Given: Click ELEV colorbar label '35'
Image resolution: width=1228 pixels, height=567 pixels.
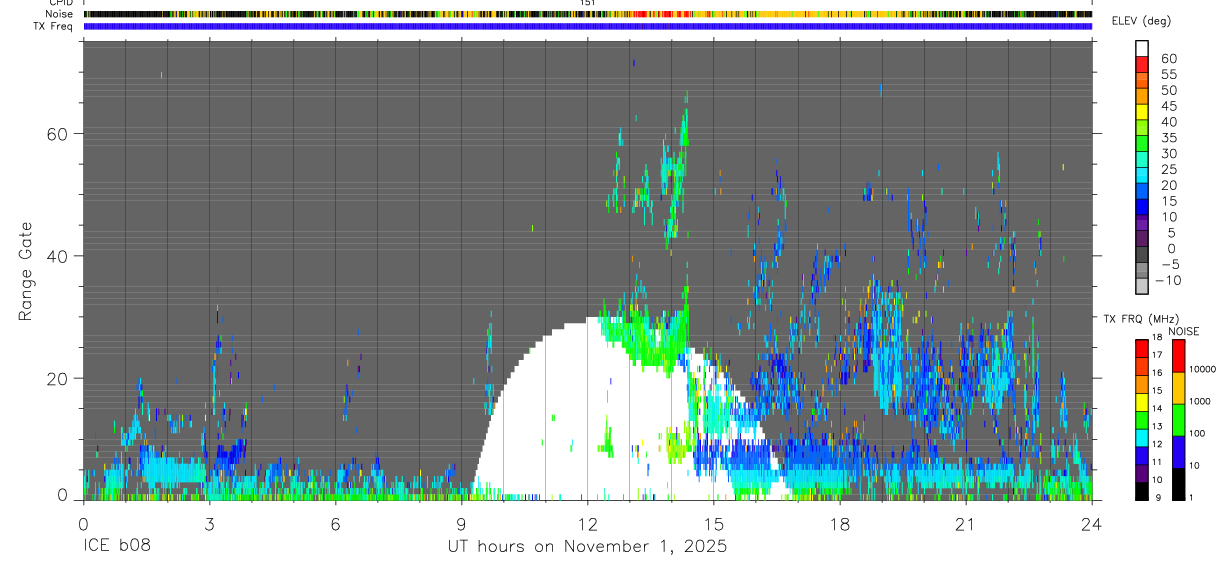Looking at the screenshot, I should (x=1168, y=138).
